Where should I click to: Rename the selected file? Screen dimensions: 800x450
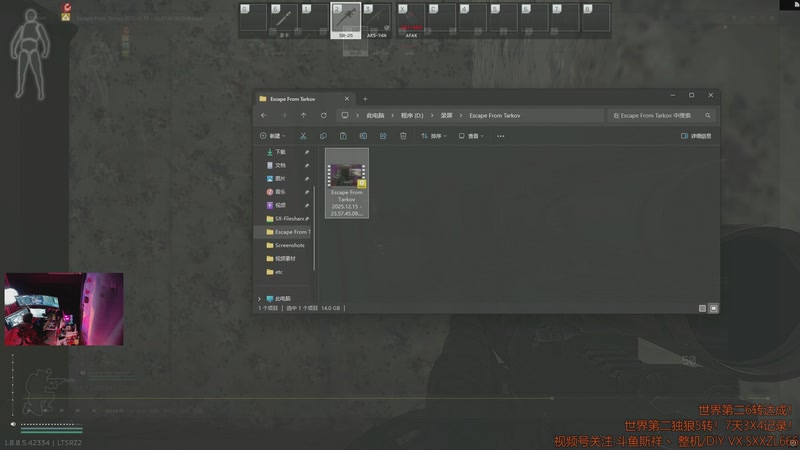pos(363,136)
